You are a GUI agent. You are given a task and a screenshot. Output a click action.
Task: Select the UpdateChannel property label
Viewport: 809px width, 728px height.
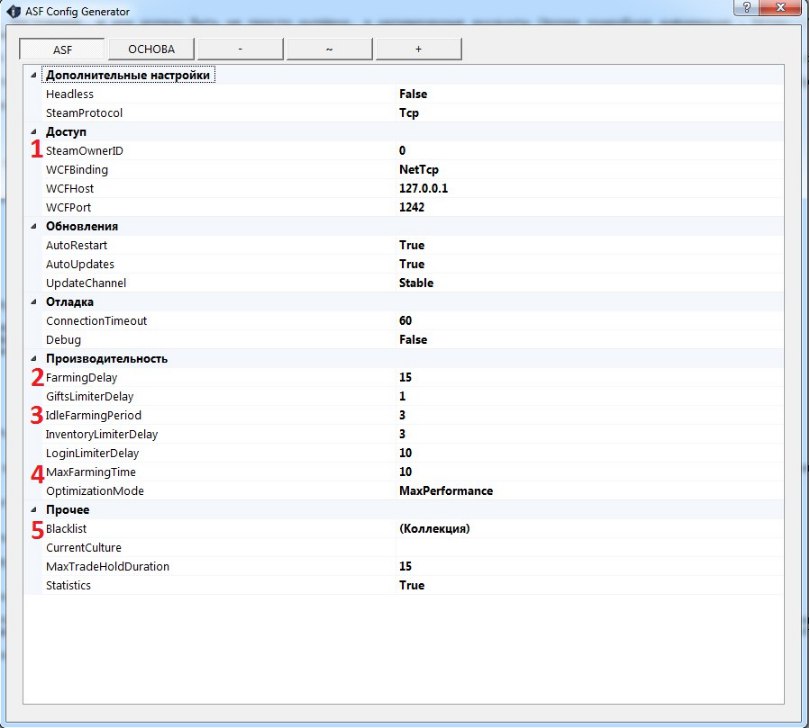pos(86,283)
